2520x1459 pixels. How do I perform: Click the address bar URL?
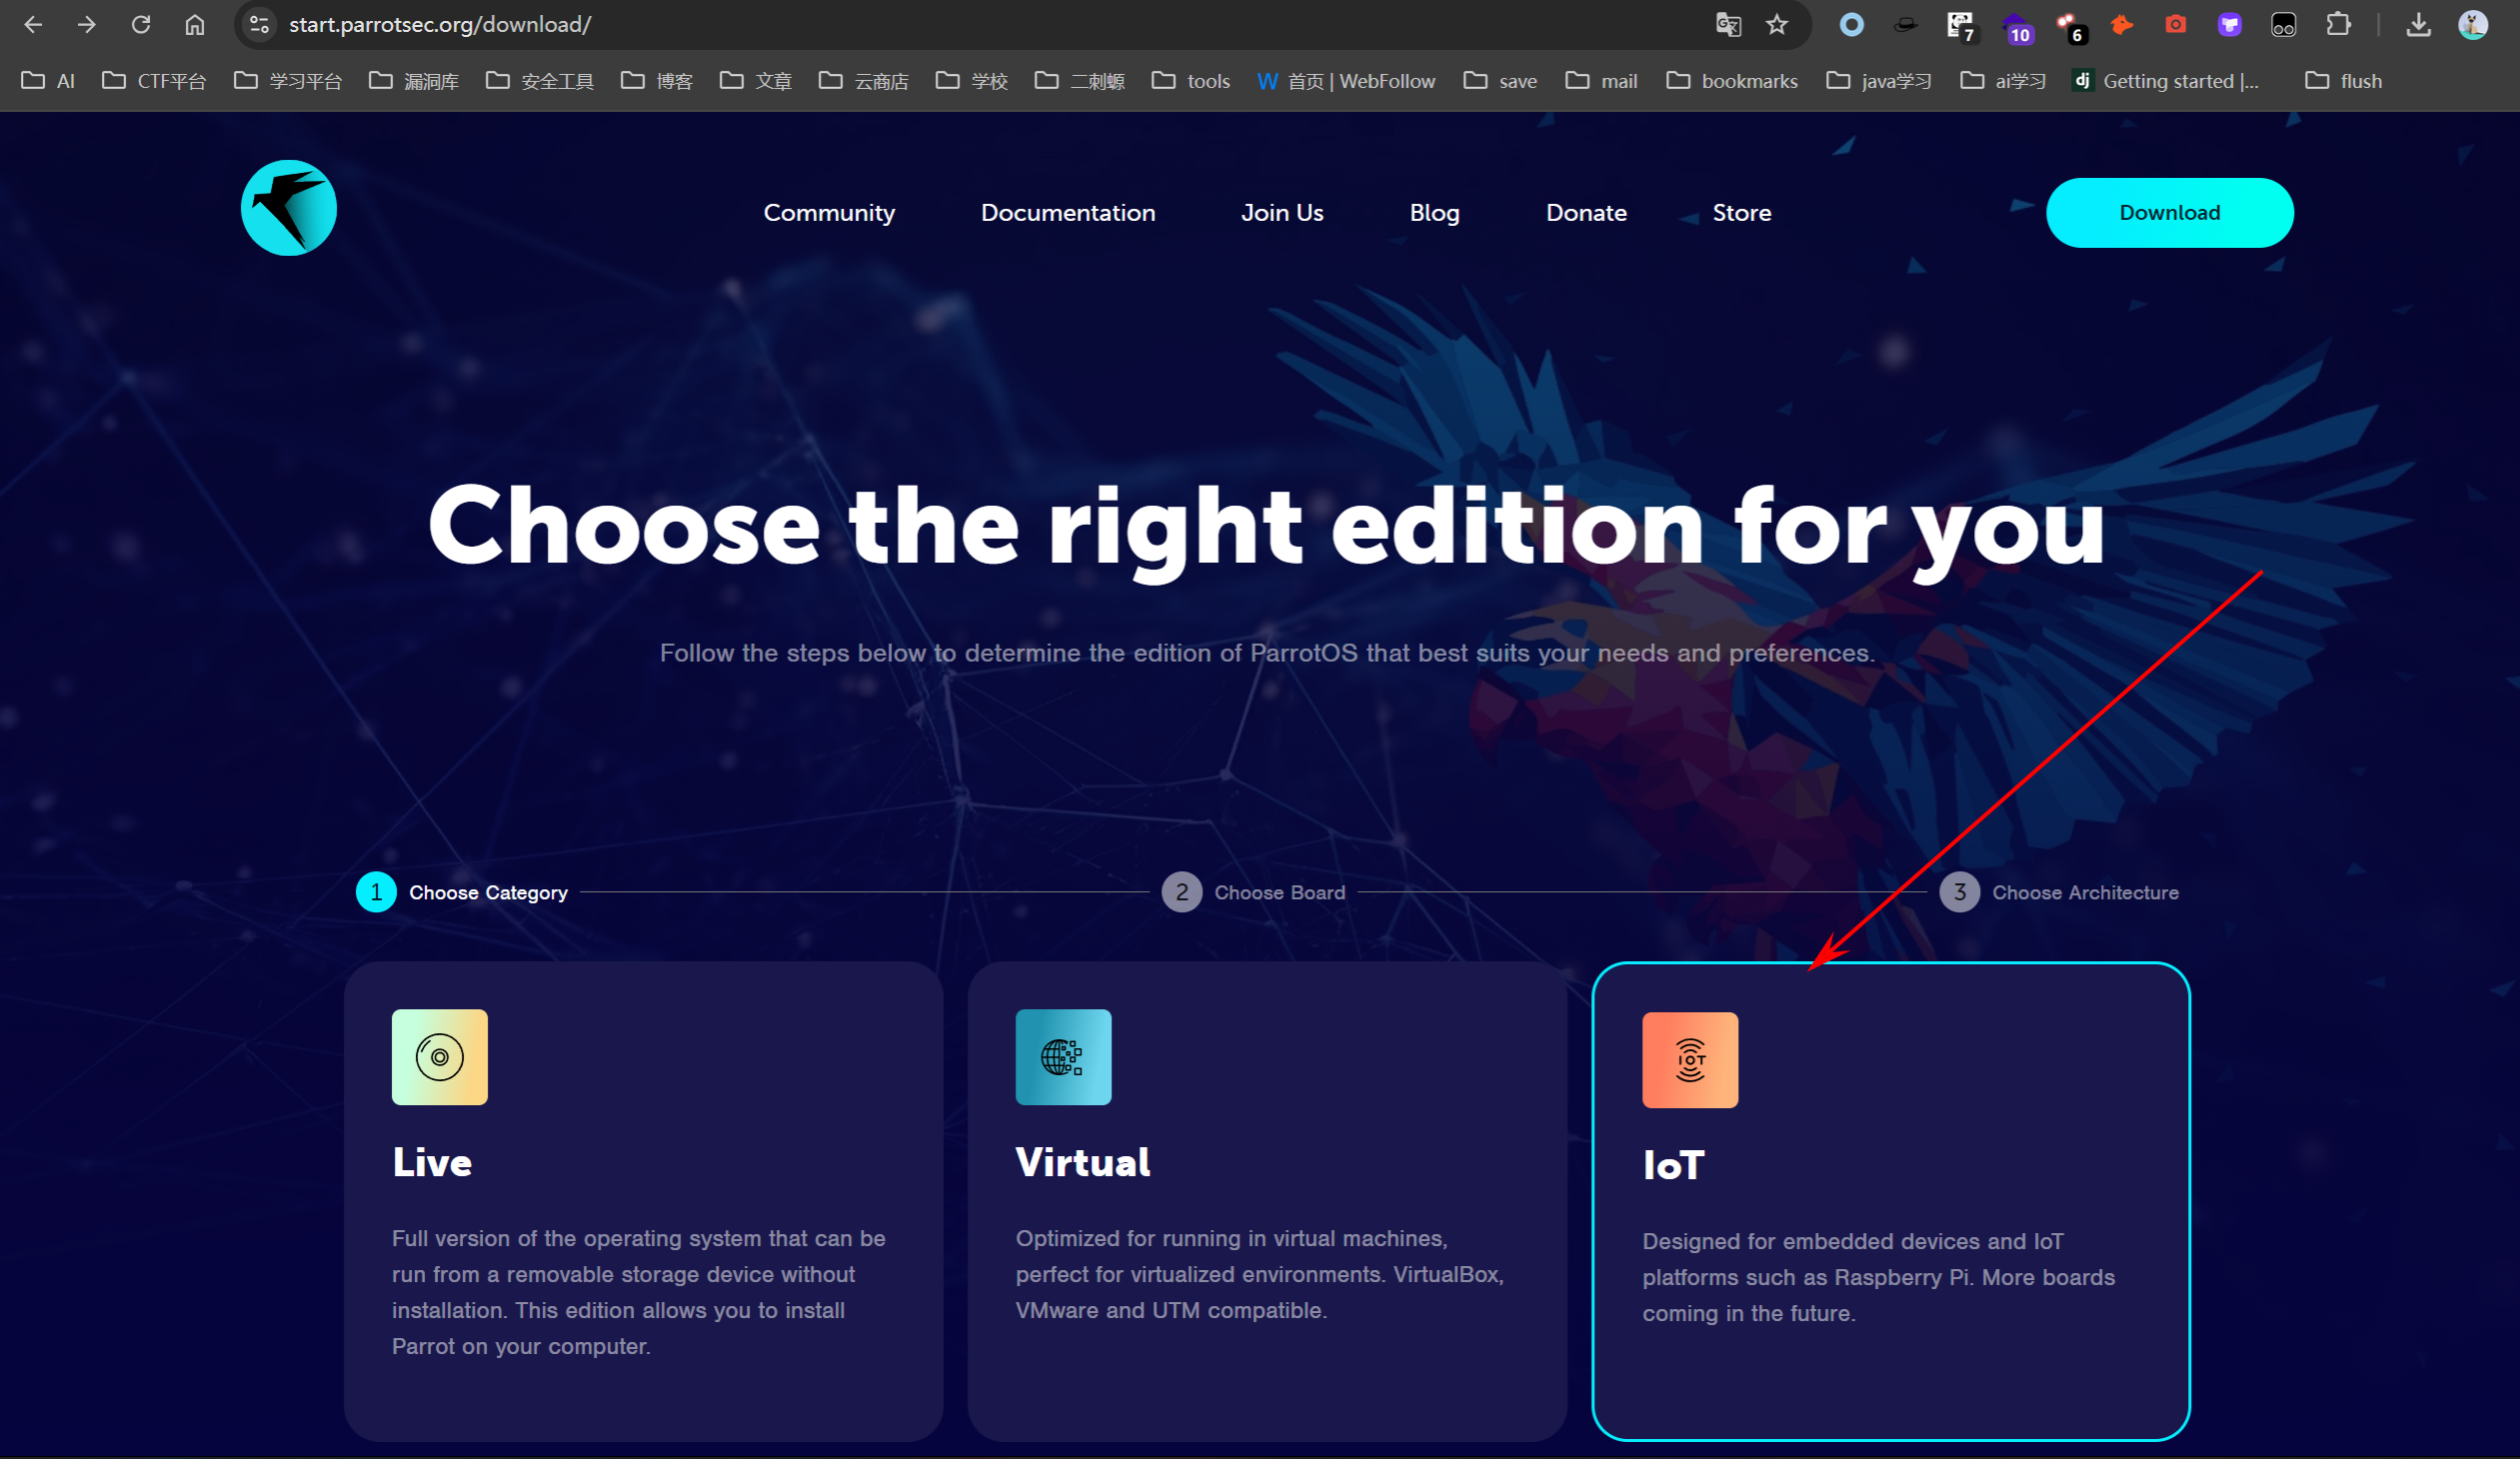pyautogui.click(x=440, y=25)
